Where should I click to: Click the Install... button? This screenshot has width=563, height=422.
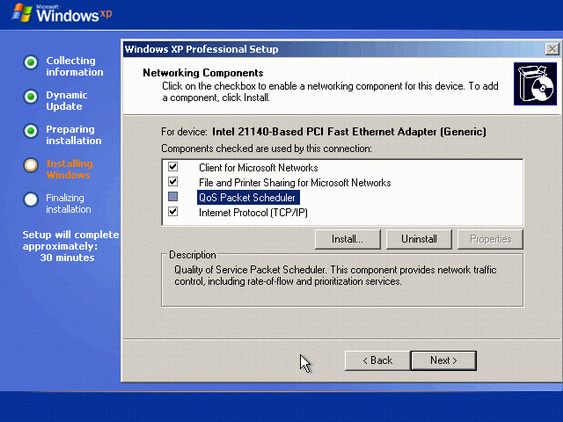(x=348, y=239)
